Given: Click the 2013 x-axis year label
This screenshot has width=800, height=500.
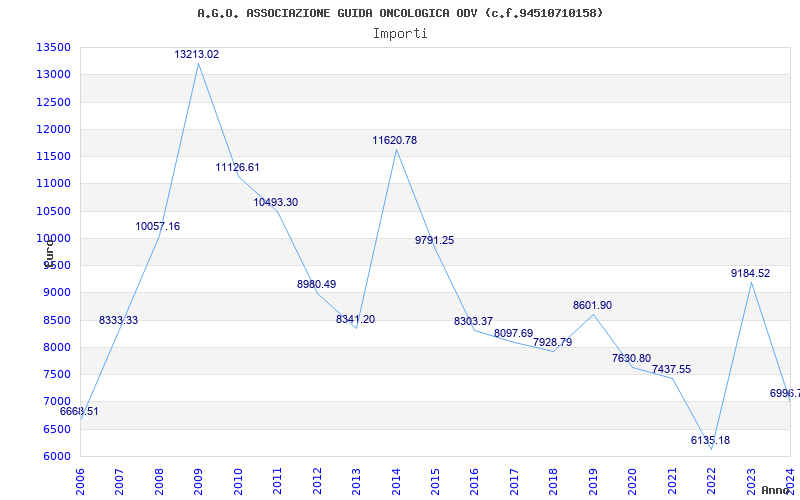Looking at the screenshot, I should pos(356,482).
